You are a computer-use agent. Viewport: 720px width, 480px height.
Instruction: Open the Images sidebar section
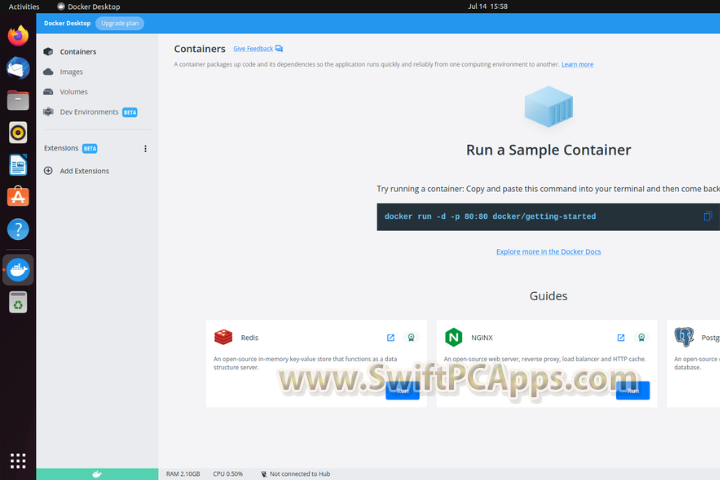(71, 72)
